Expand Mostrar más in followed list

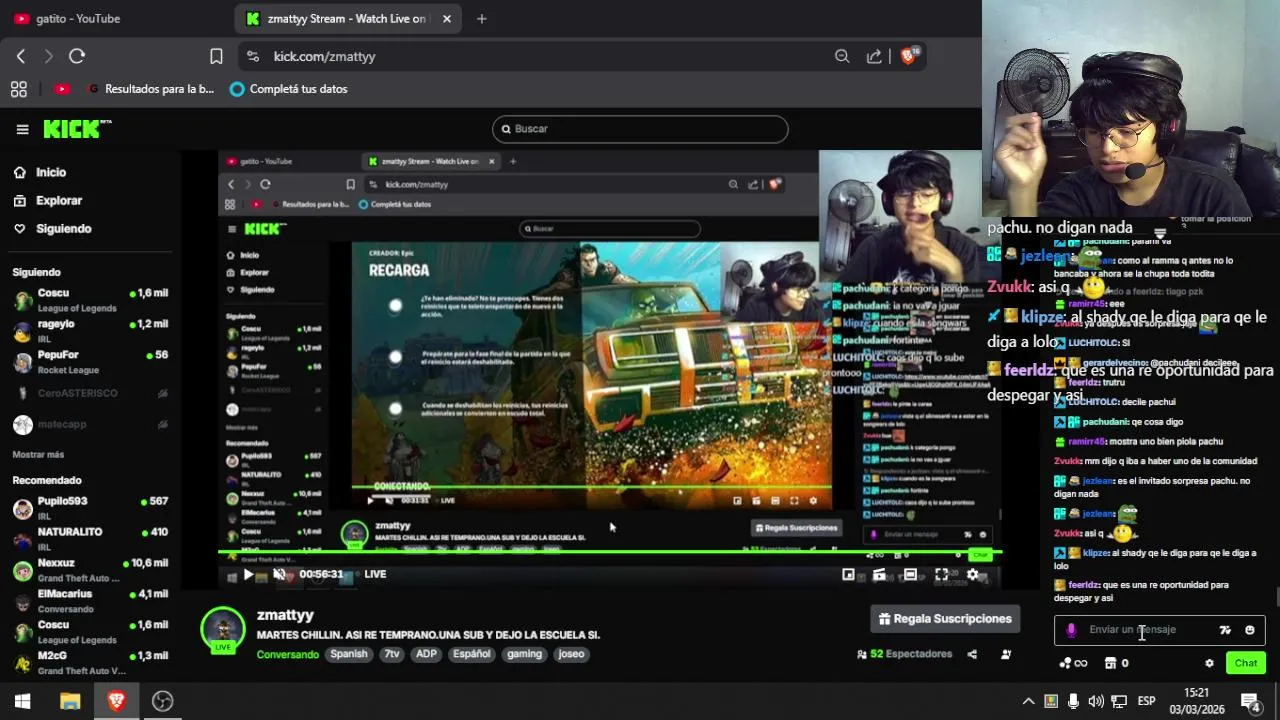tap(38, 454)
